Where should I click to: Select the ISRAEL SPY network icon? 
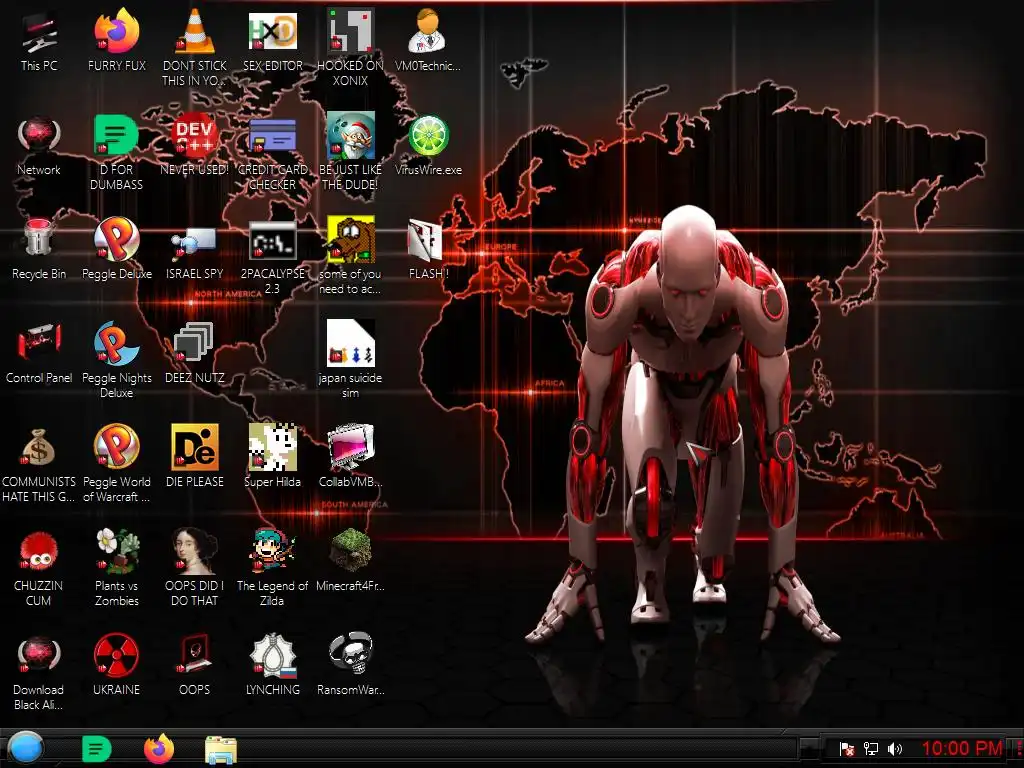pos(195,240)
